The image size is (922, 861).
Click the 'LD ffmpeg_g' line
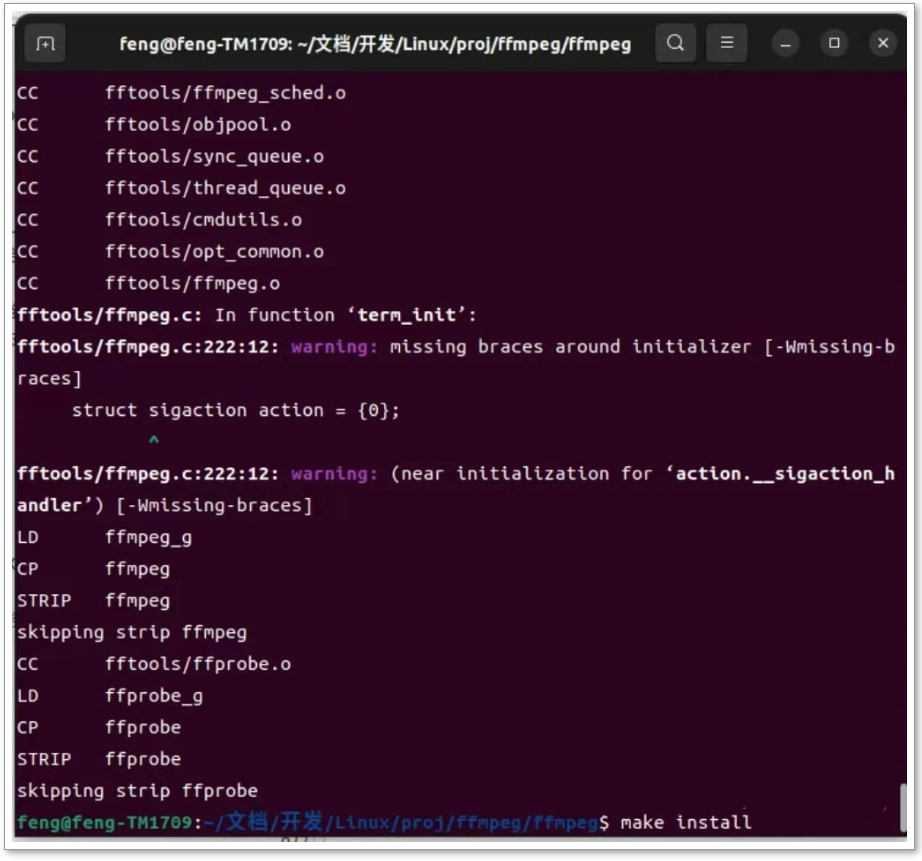click(104, 538)
